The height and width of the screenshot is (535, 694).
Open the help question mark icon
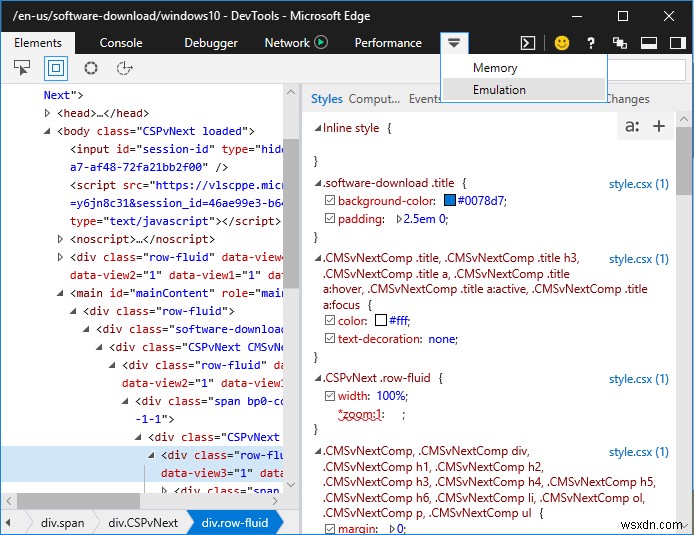click(591, 43)
